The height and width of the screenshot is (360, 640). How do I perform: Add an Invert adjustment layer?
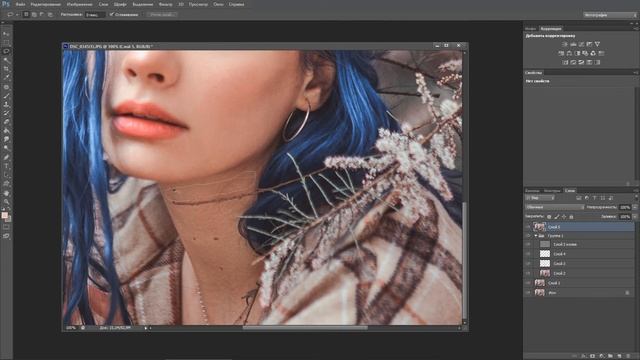(x=565, y=62)
